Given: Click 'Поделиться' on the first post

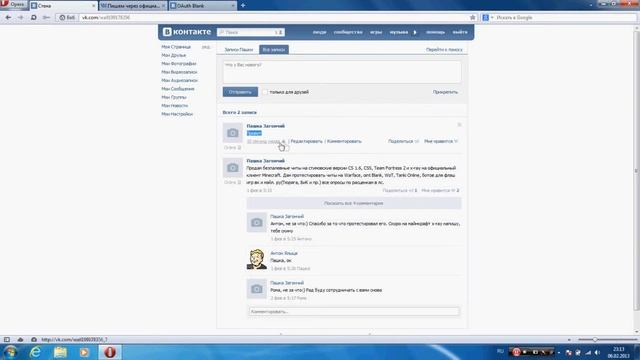Looking at the screenshot, I should tap(403, 141).
